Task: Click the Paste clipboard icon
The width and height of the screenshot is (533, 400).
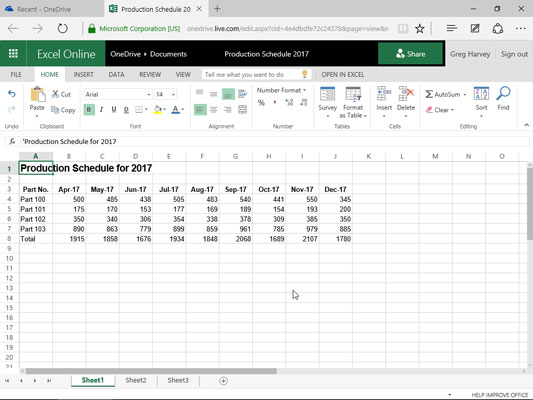Action: [x=37, y=94]
